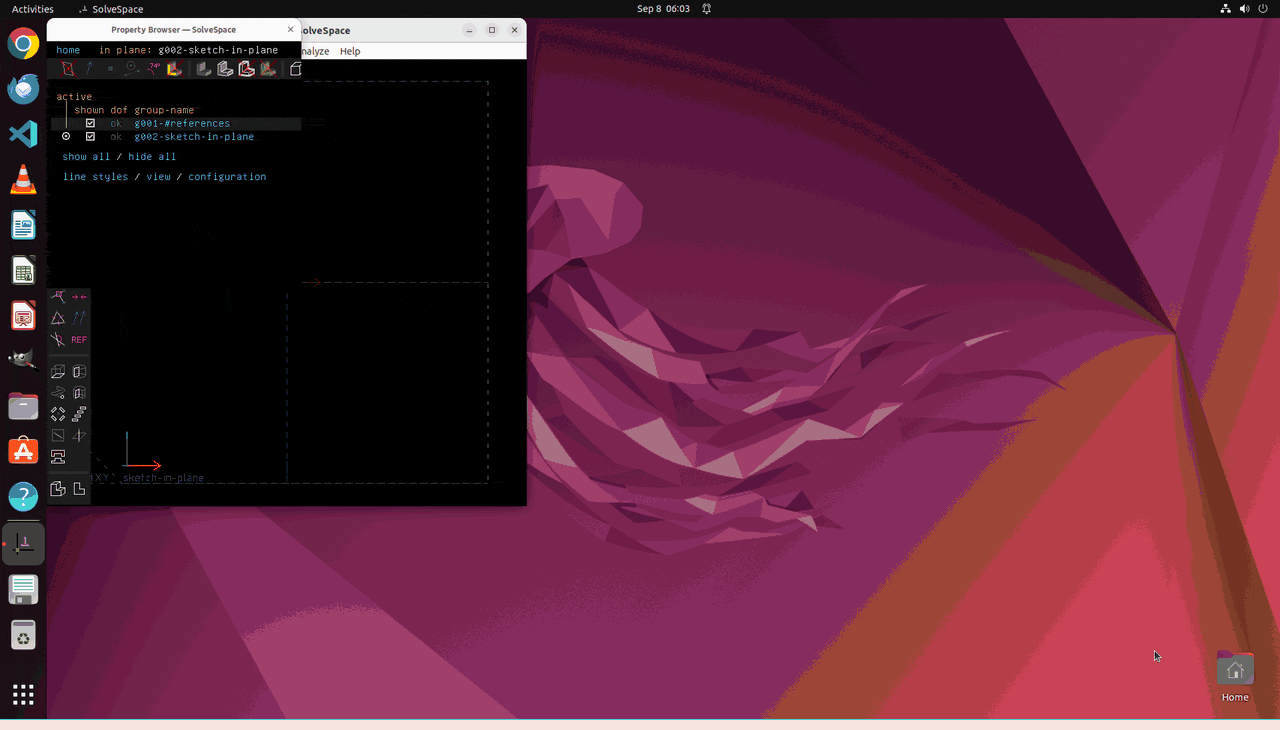The image size is (1280, 730).
Task: Create a new lathe group
Action: tap(79, 372)
